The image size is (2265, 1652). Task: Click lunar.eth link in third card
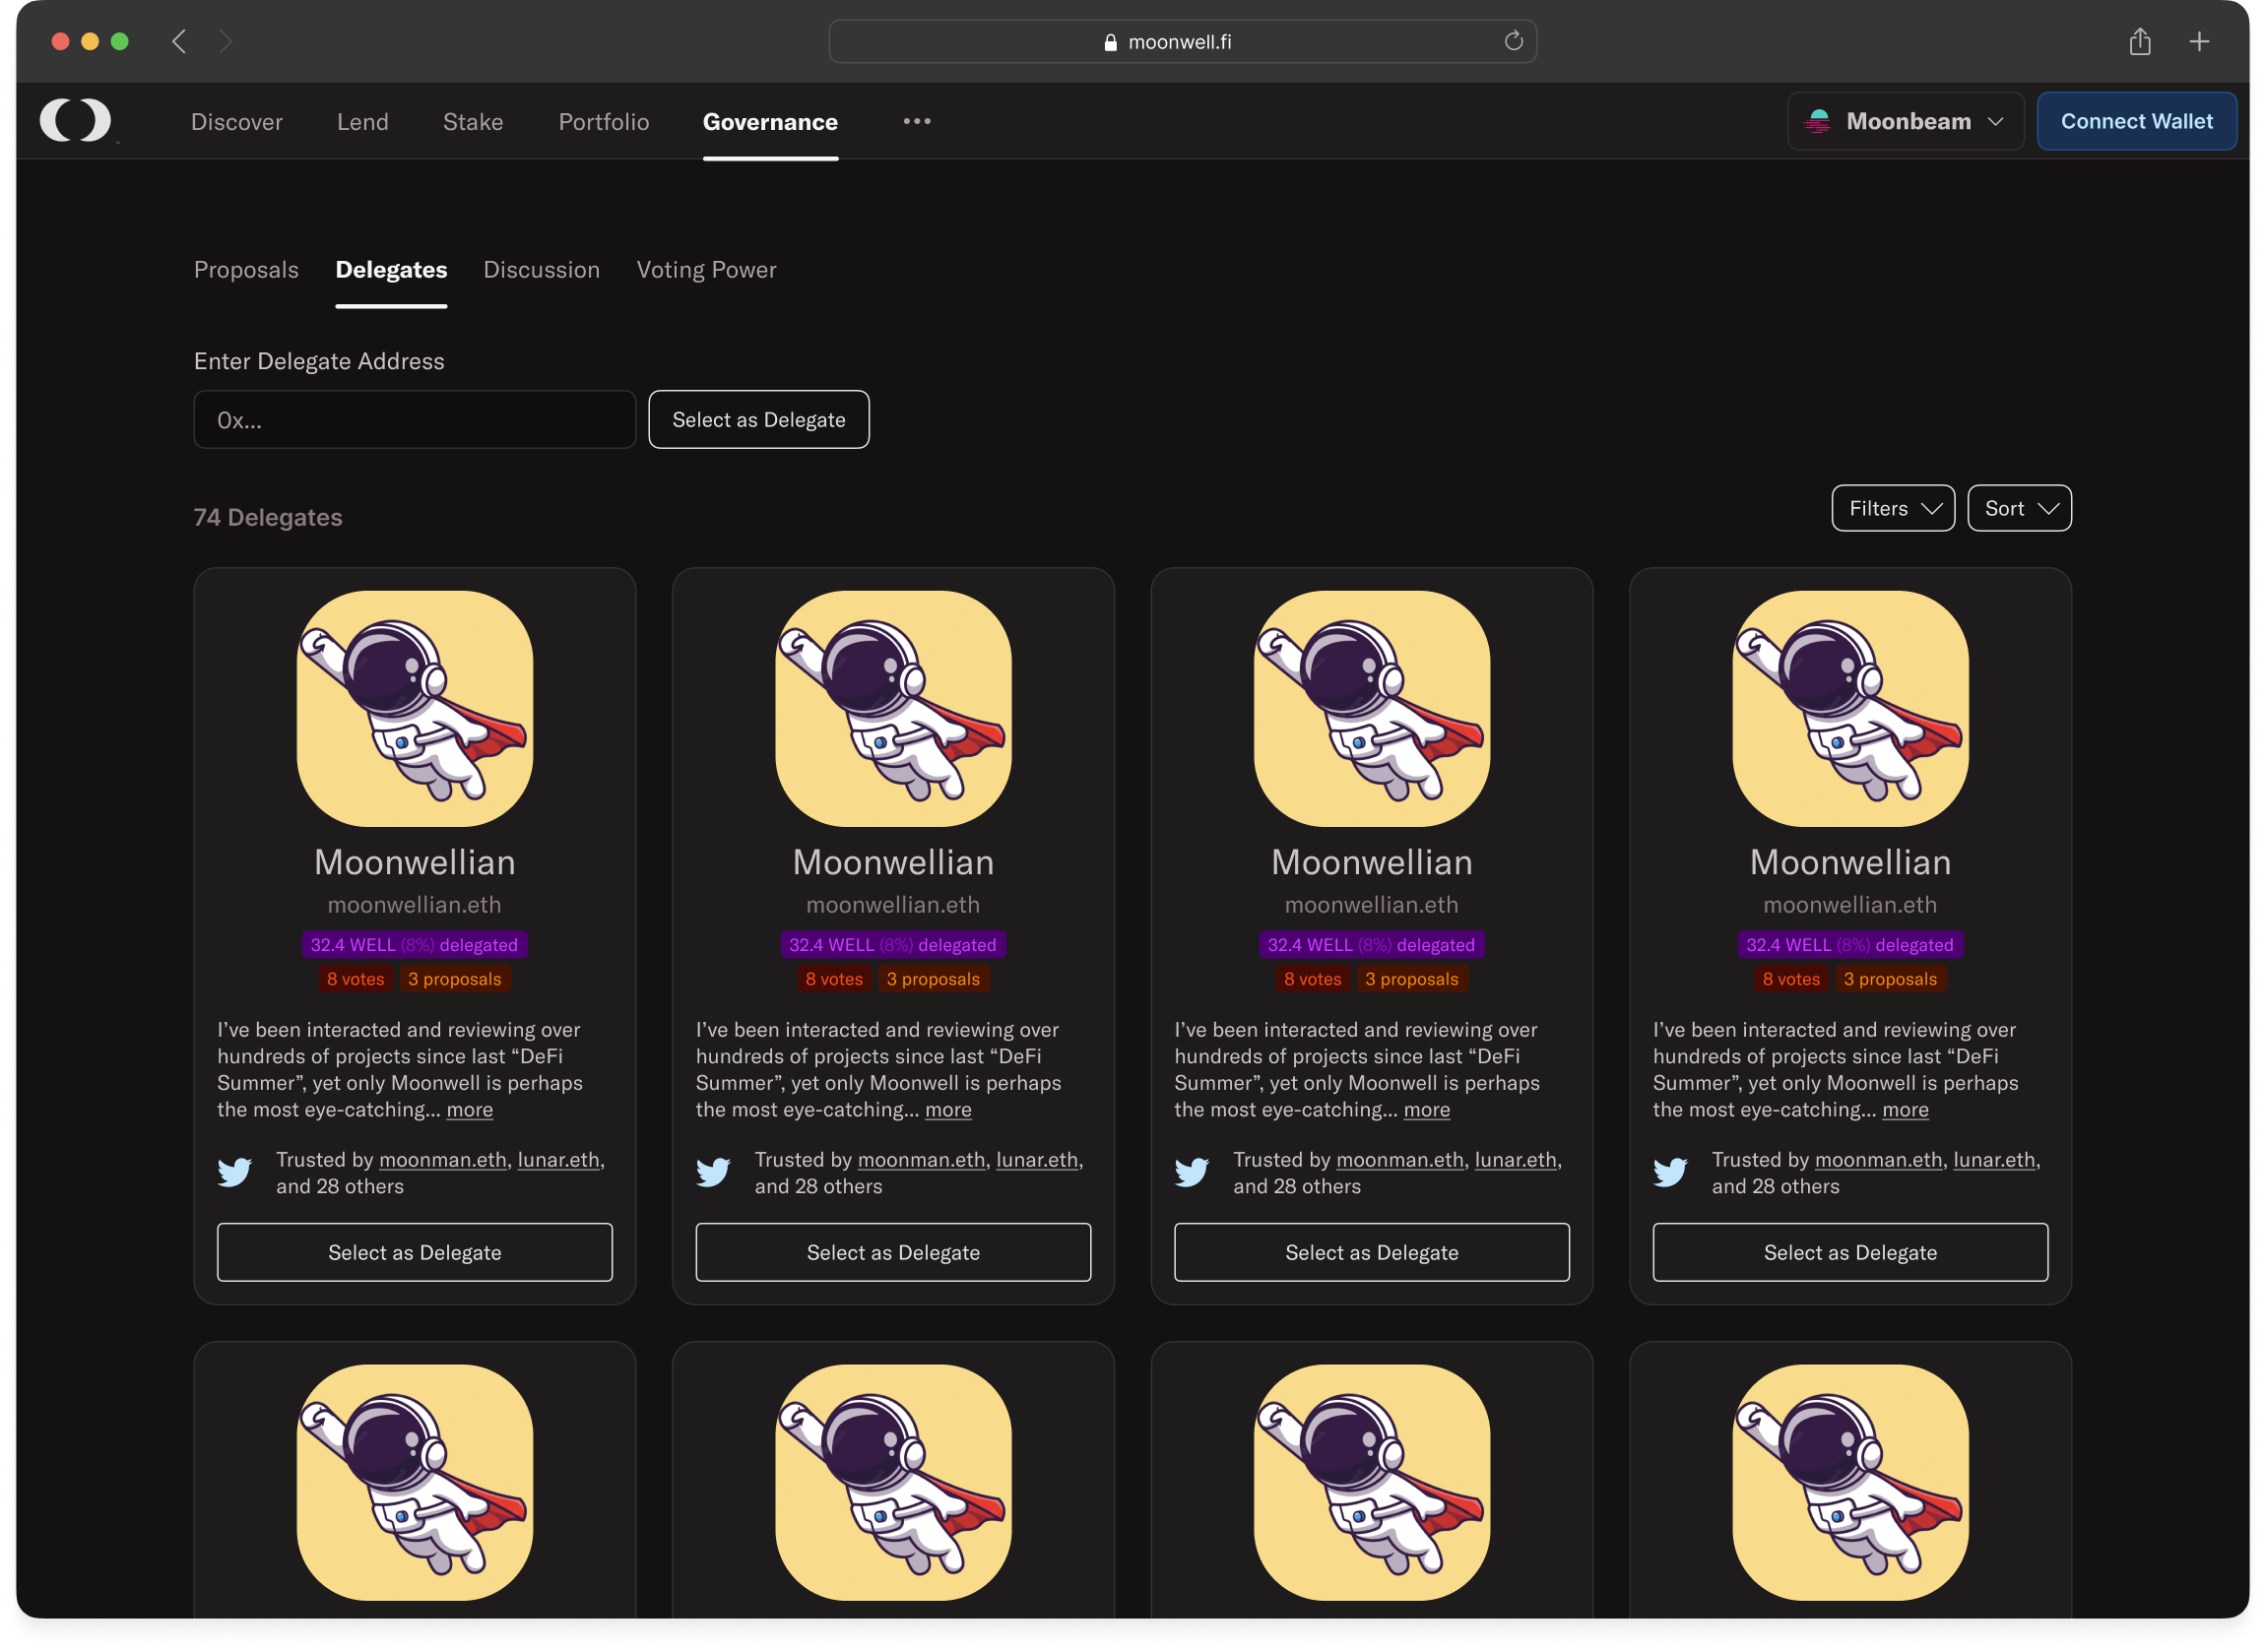[1515, 1160]
